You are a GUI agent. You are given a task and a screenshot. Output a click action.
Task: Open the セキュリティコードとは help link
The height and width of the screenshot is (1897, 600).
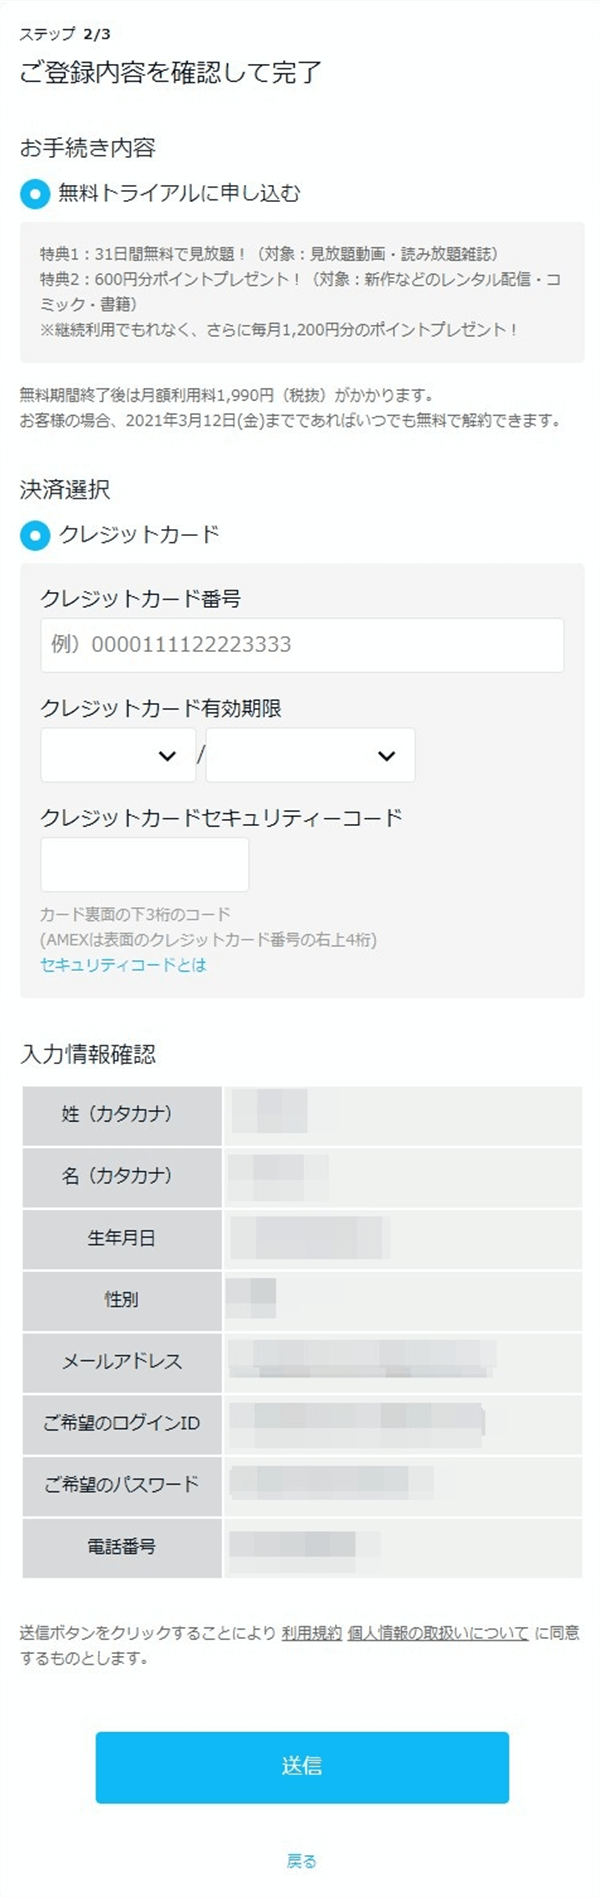click(119, 965)
